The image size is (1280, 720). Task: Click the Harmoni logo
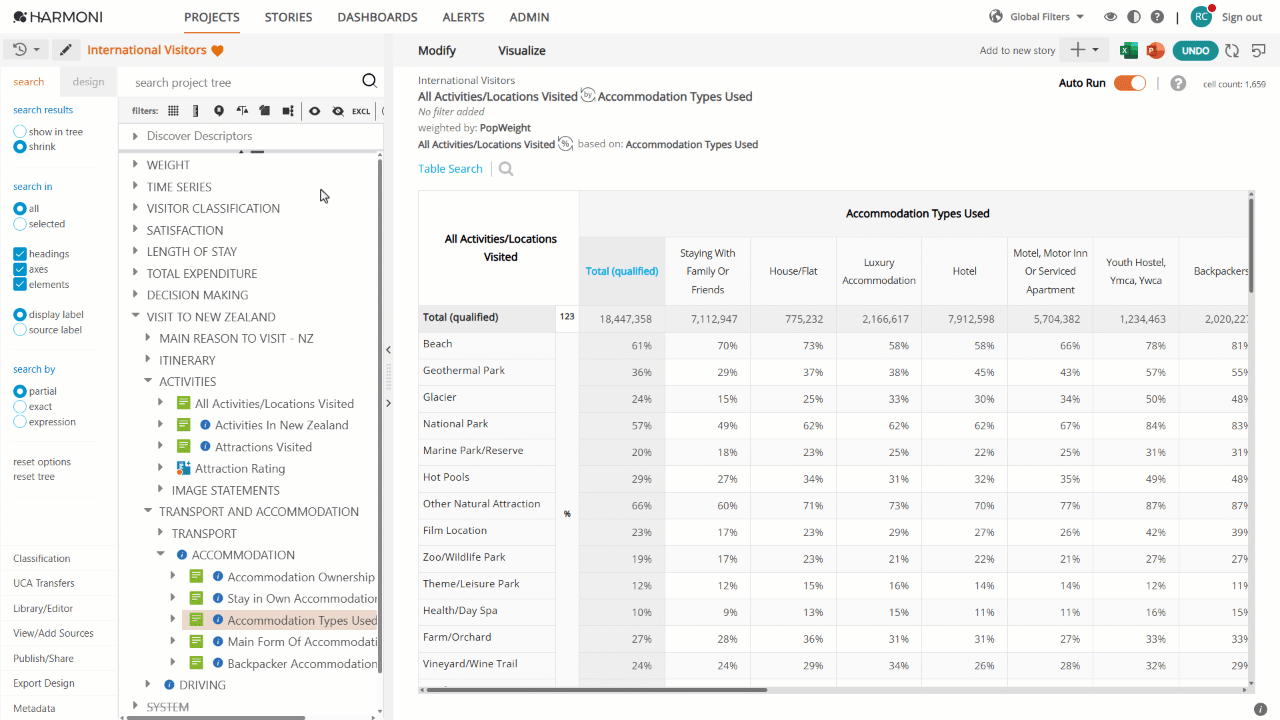(58, 17)
